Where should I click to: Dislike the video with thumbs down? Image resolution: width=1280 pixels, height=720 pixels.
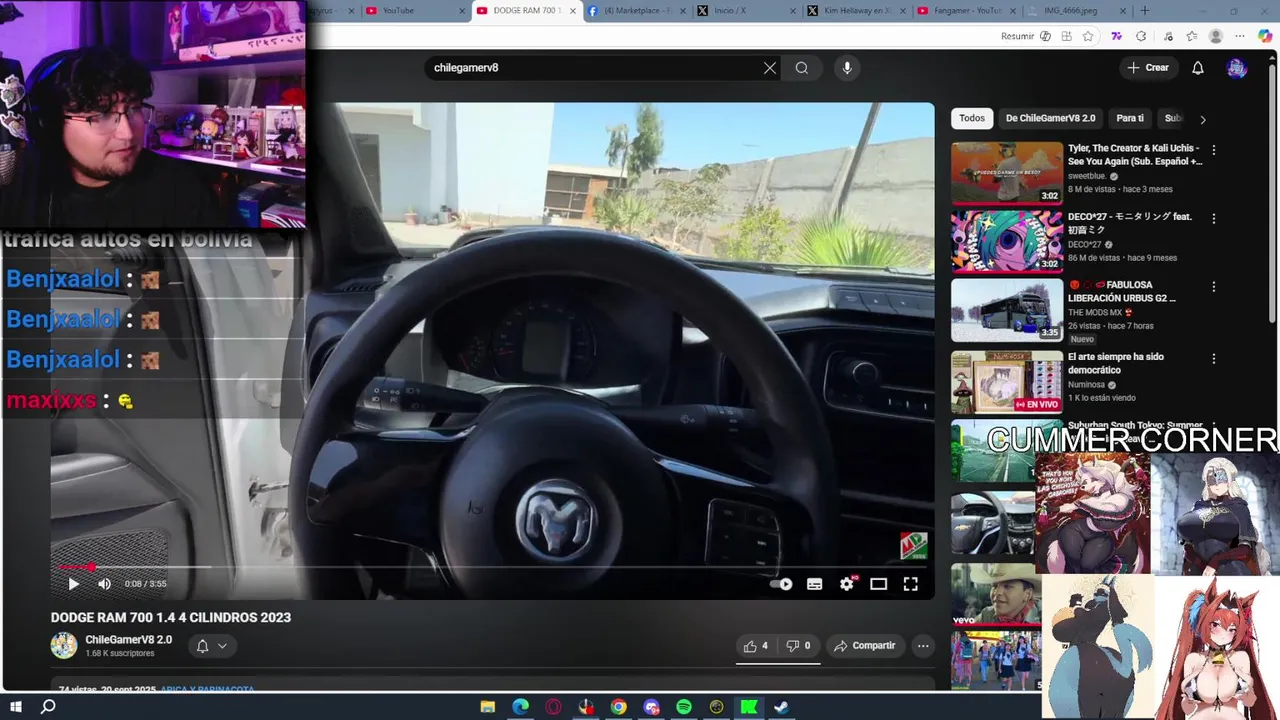click(x=798, y=646)
